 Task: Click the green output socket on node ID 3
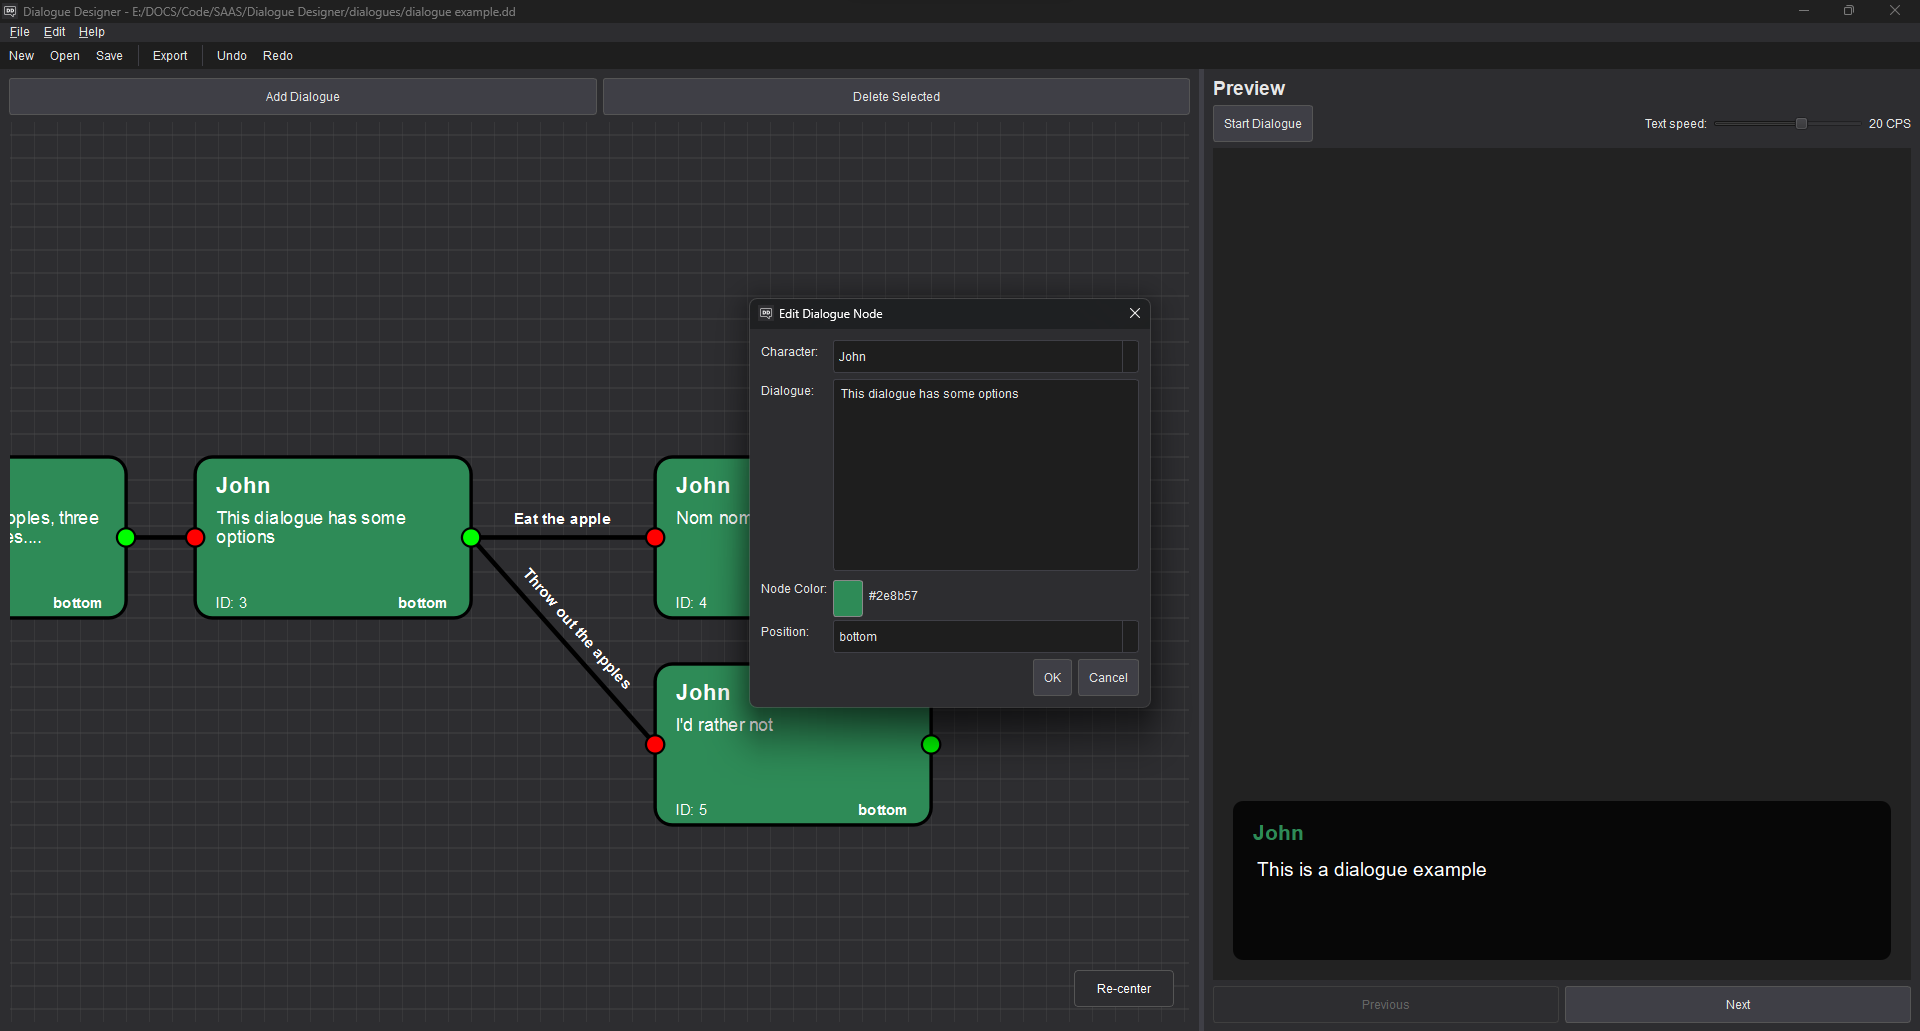470,538
